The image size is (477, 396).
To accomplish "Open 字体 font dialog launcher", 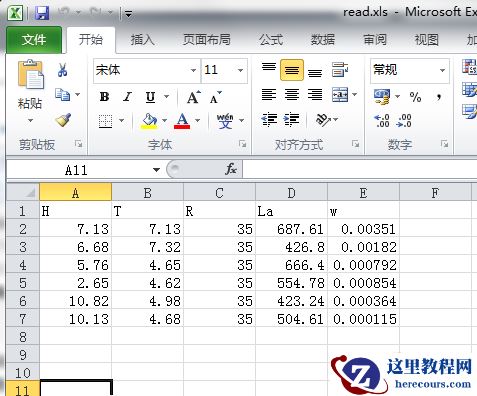I will (x=242, y=144).
